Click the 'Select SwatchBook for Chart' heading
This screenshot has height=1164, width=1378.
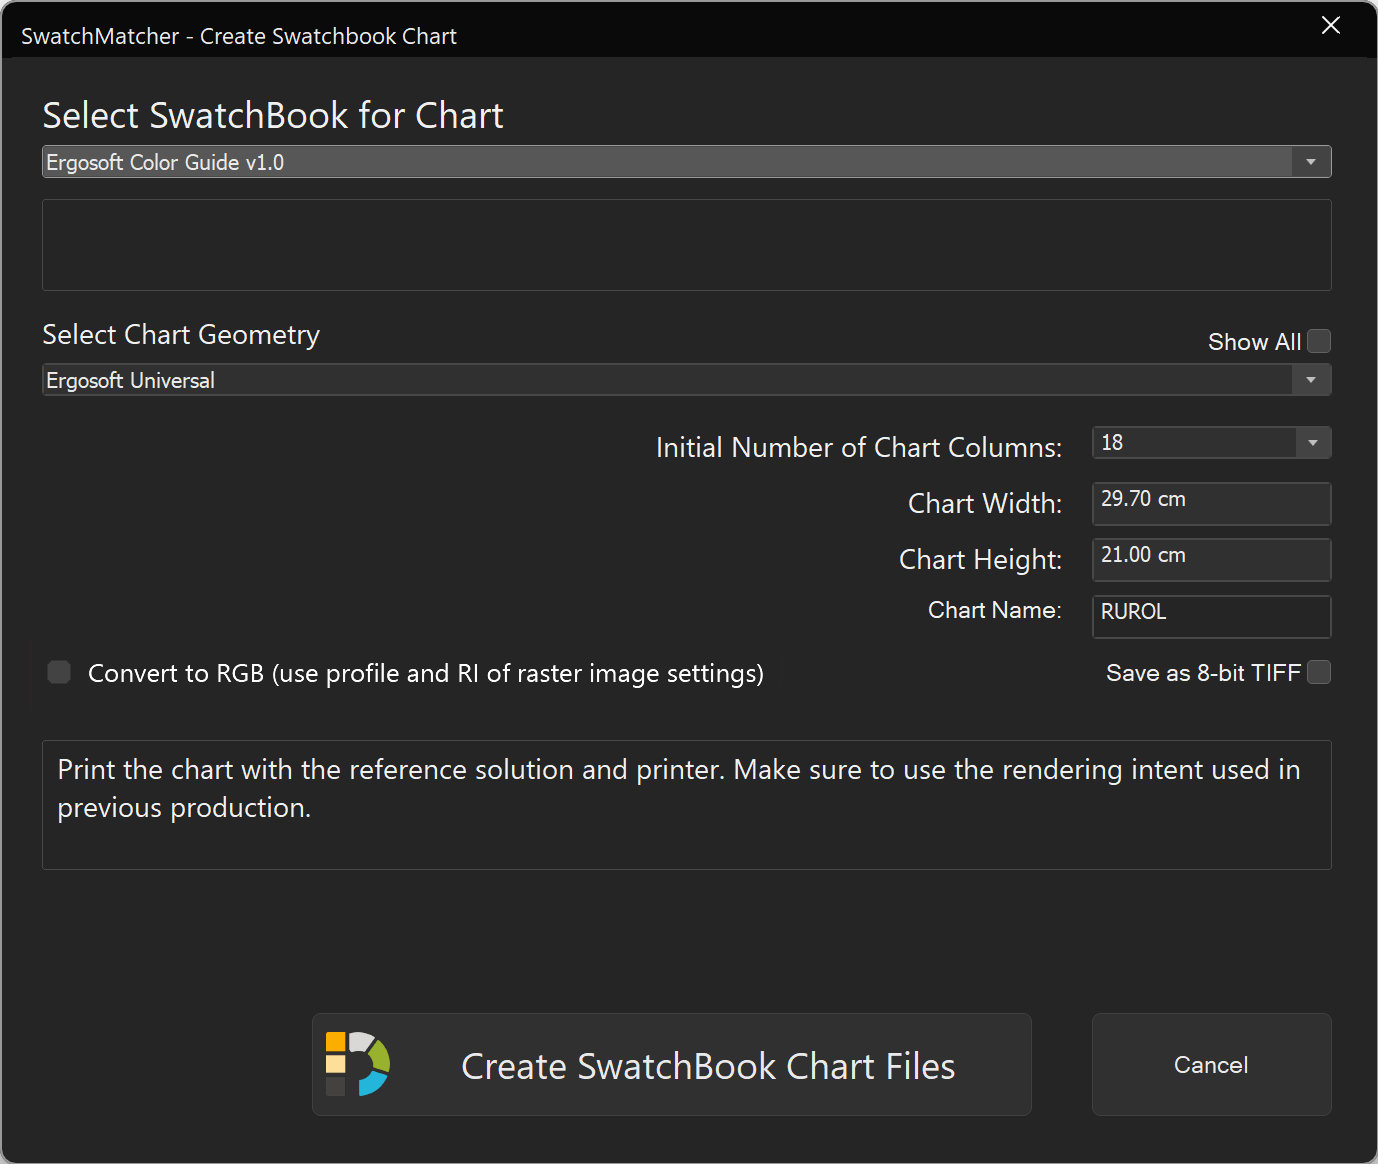coord(273,116)
